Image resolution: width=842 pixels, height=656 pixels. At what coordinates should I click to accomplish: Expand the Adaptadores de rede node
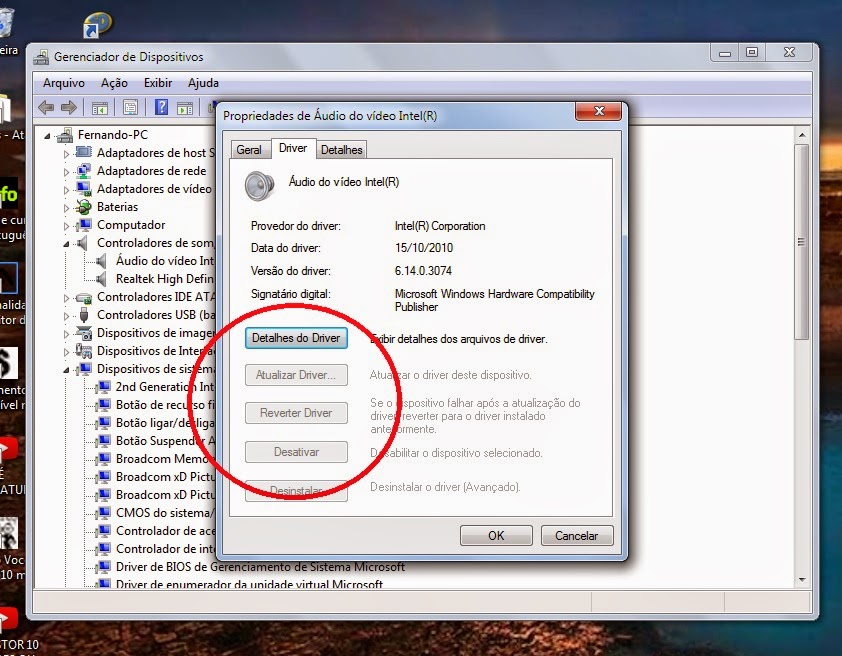pyautogui.click(x=67, y=172)
